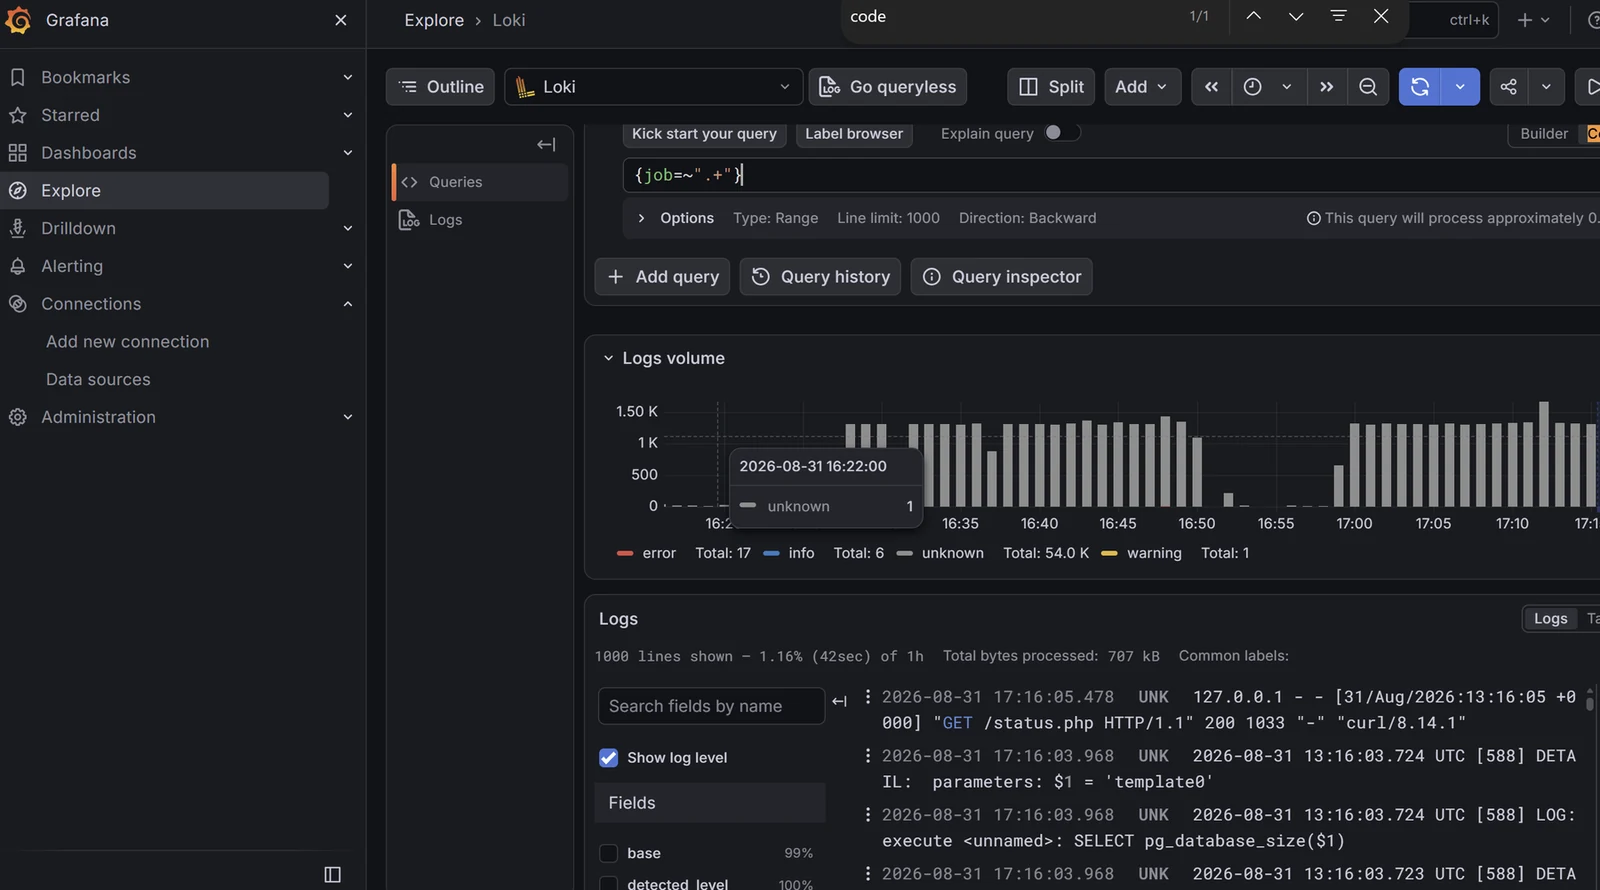This screenshot has height=890, width=1600.
Task: Open menu for 17:16:05.478 log line
Action: [x=868, y=697]
